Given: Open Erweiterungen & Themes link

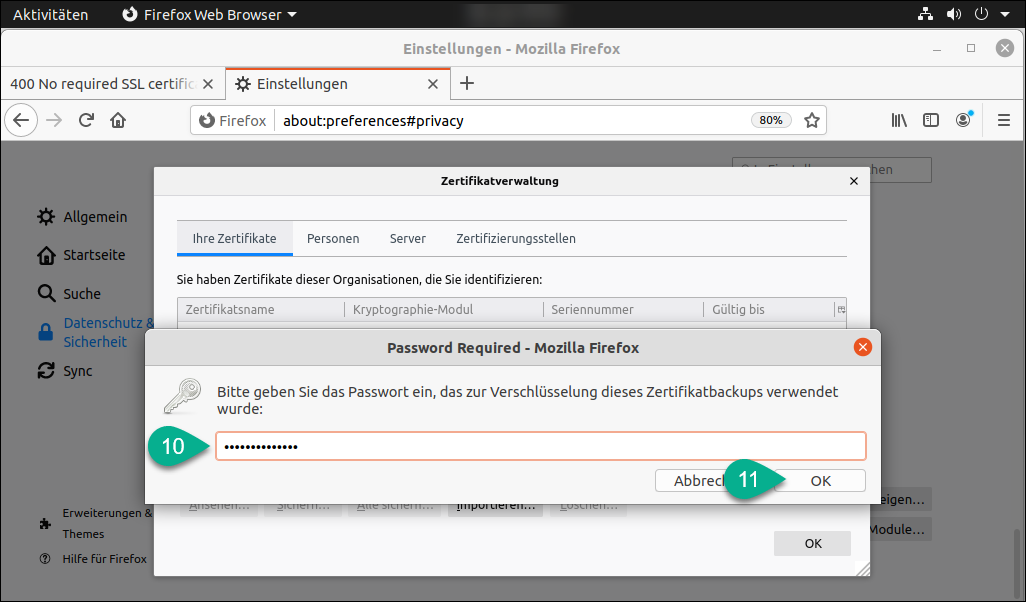Looking at the screenshot, I should click(96, 523).
